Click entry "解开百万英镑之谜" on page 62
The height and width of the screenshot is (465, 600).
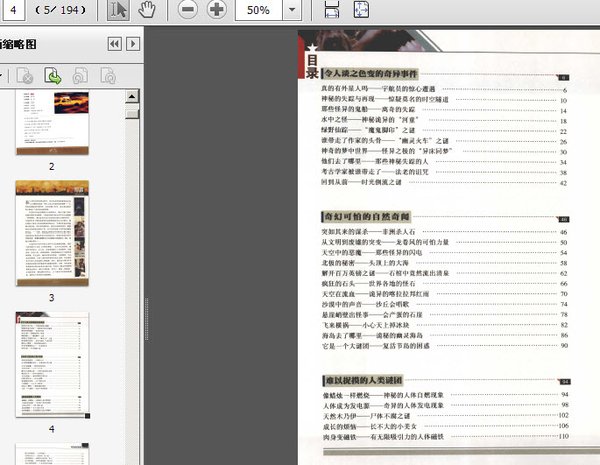(385, 273)
